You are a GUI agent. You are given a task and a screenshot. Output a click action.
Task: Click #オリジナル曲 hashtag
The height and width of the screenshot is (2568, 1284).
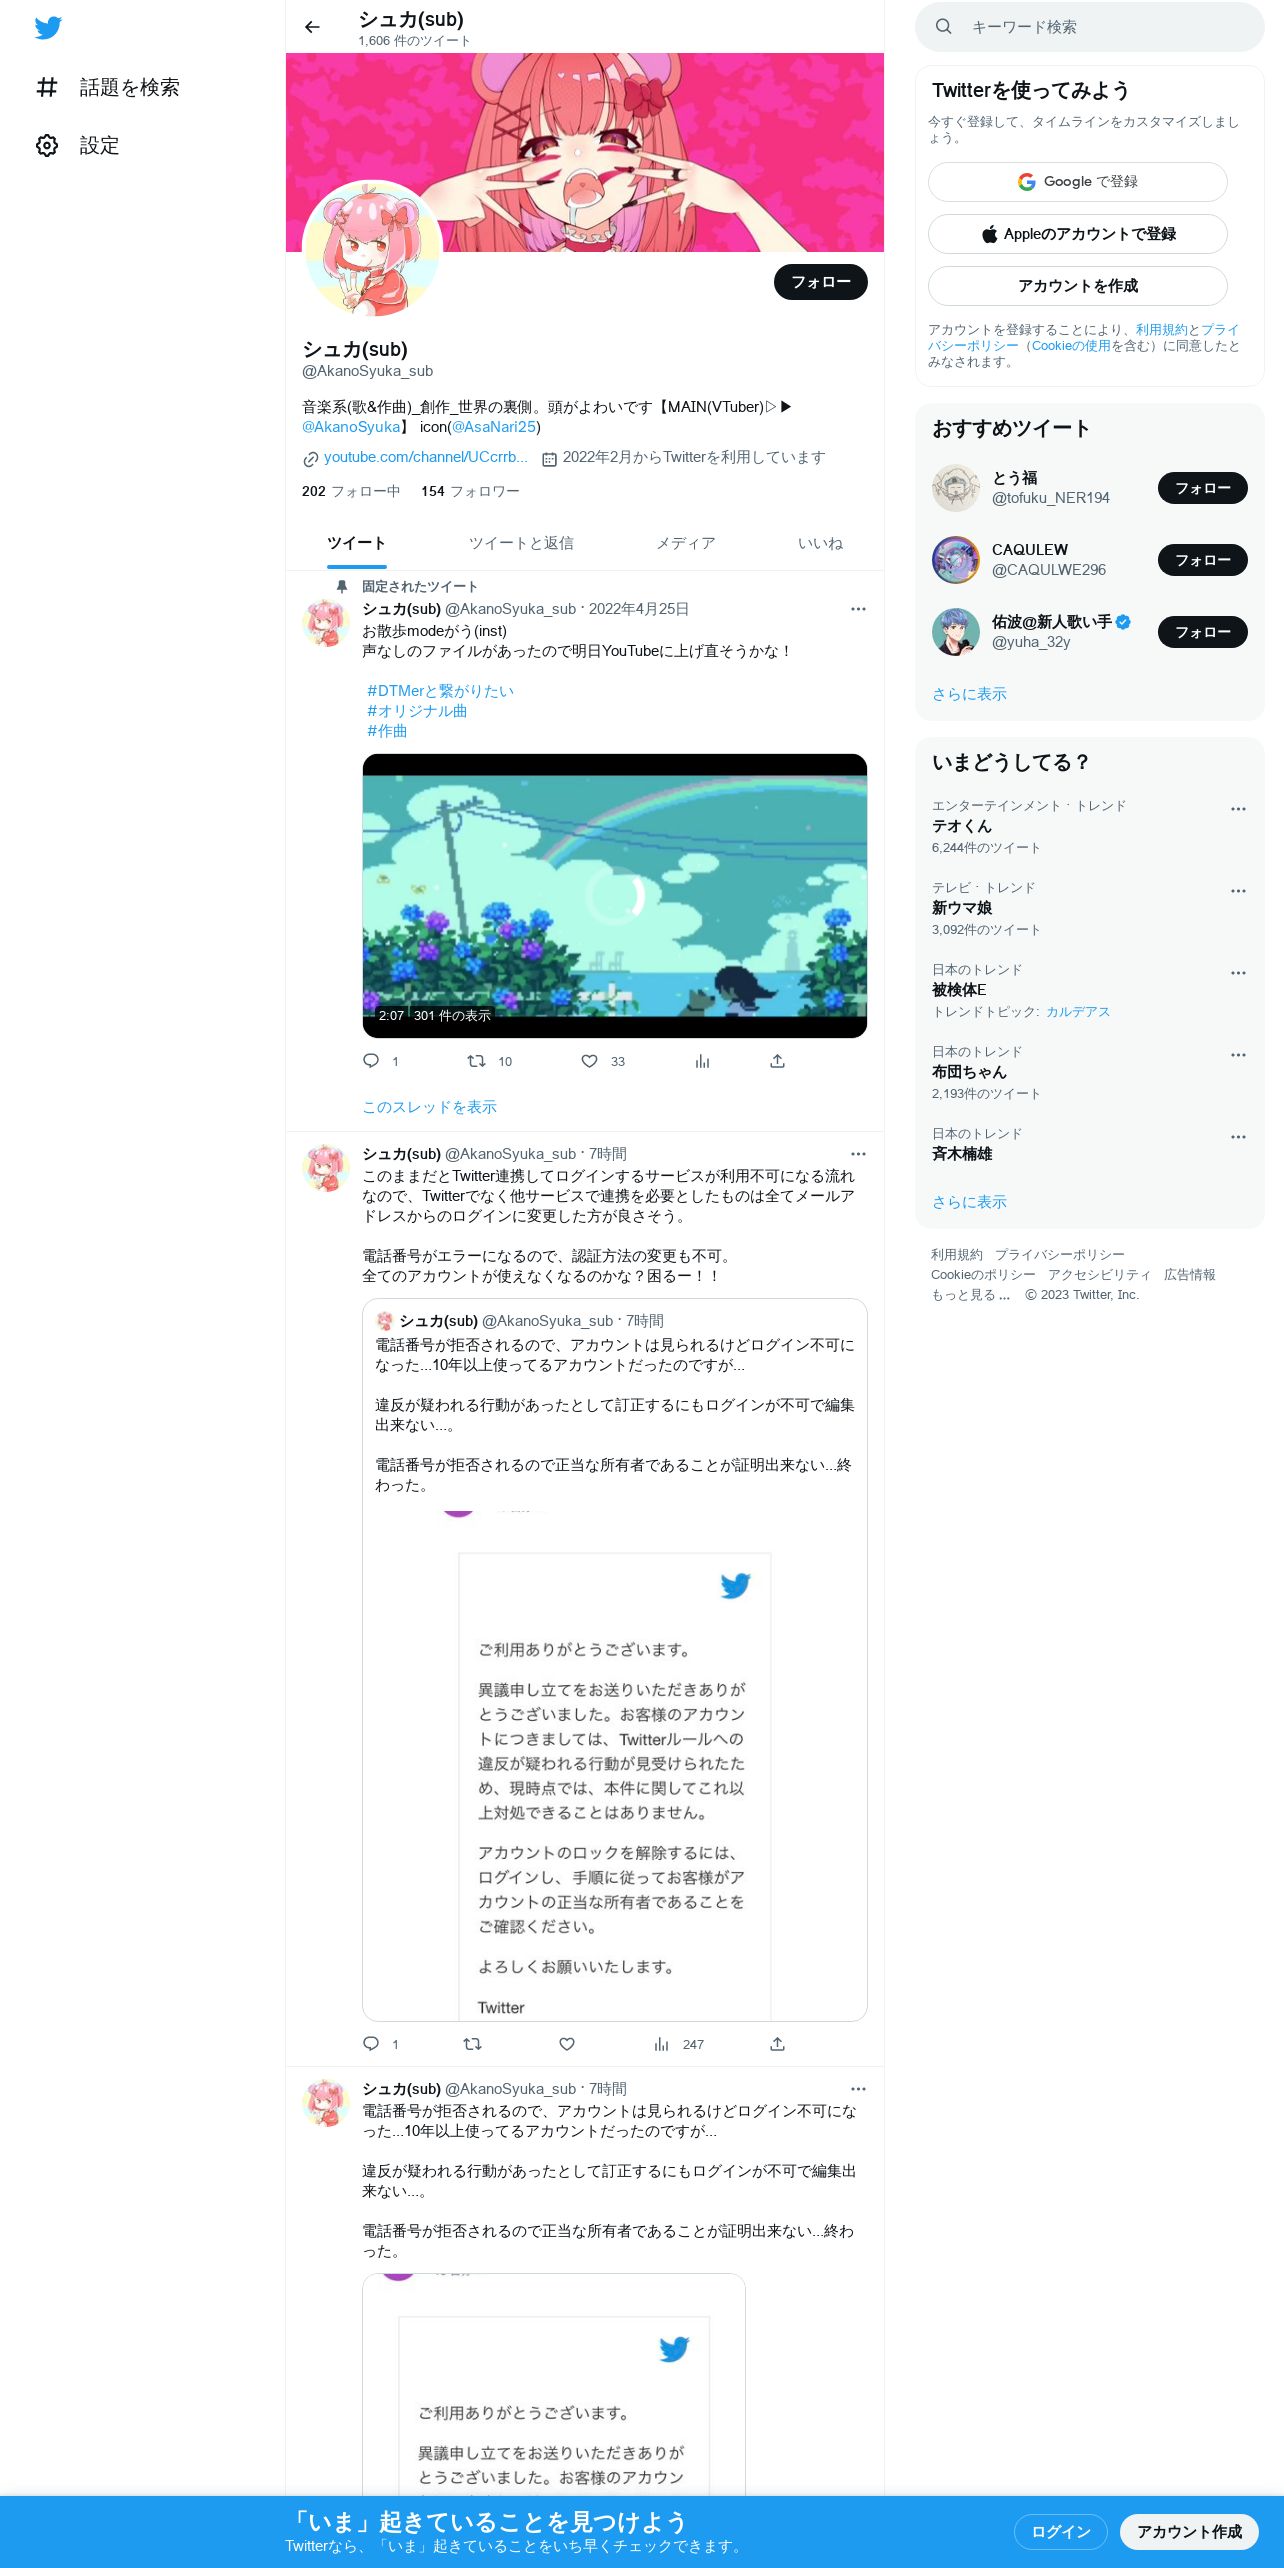[x=417, y=711]
